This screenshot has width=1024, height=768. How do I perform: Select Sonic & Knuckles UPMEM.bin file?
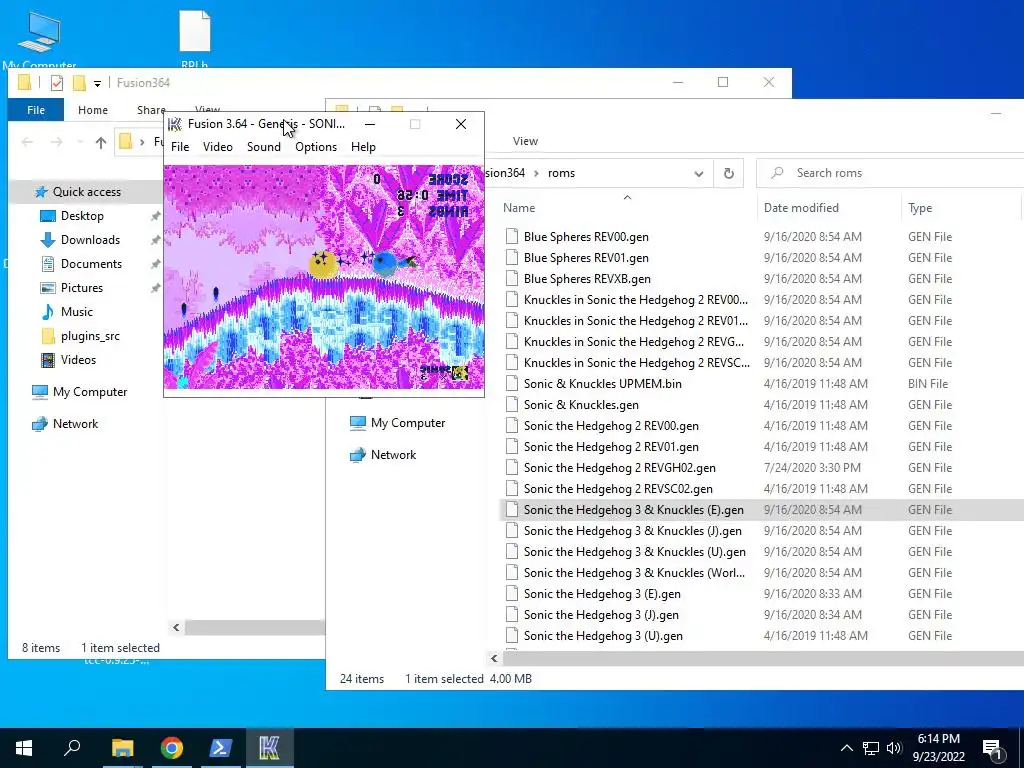[603, 384]
